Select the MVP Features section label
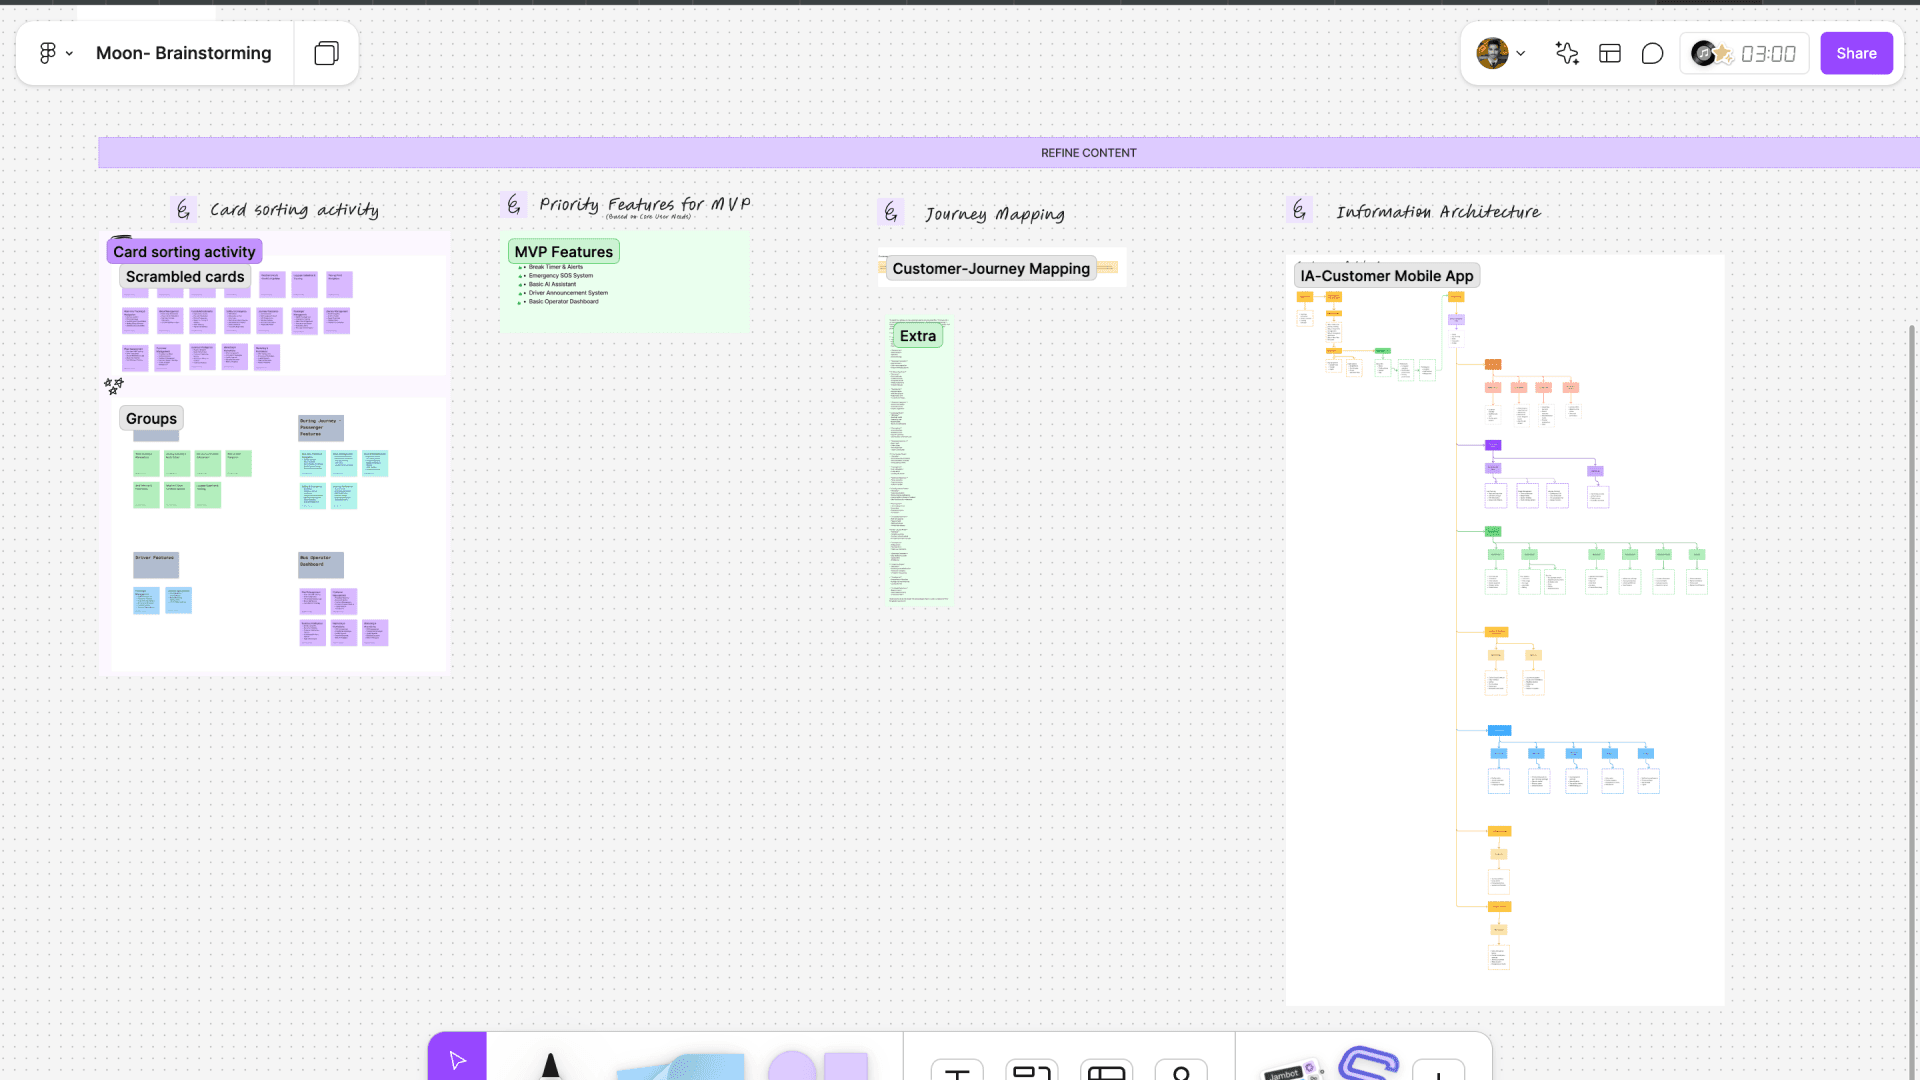Screen dimensions: 1920x1080 coord(563,252)
